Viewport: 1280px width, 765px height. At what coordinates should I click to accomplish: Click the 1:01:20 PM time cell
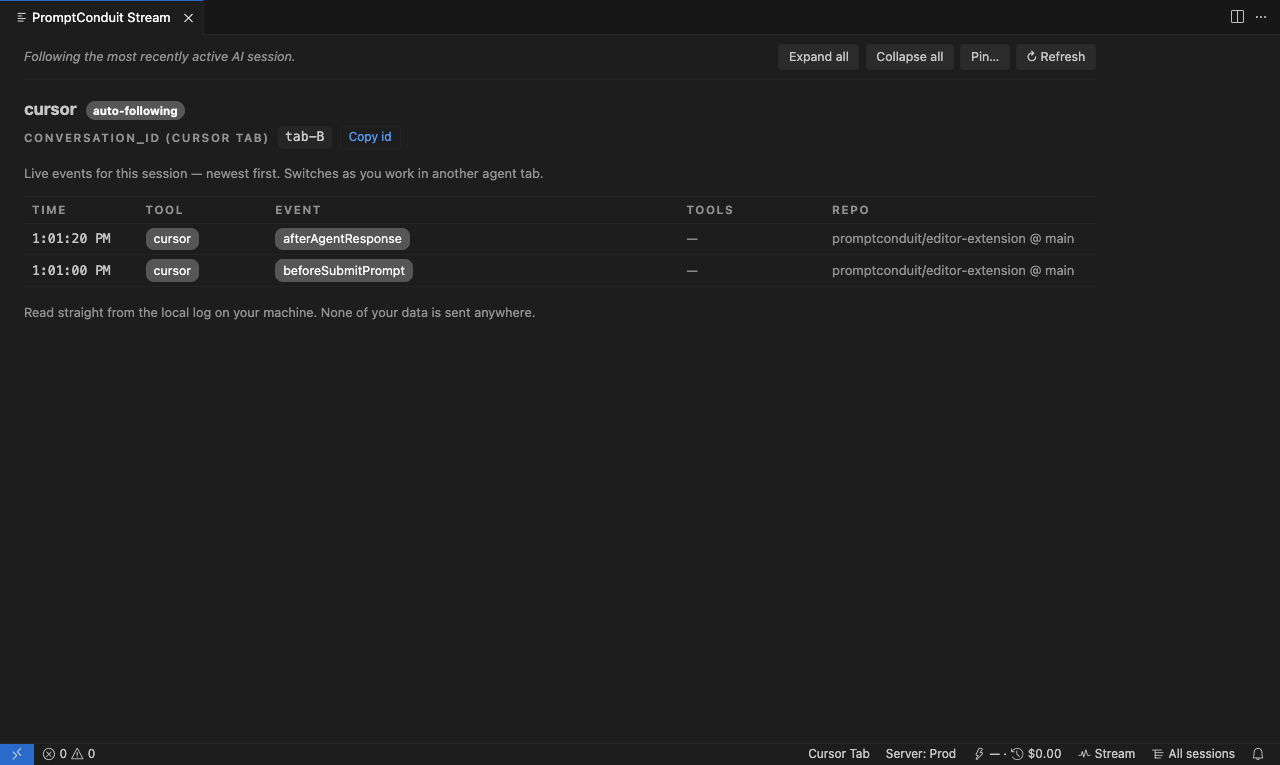coord(71,239)
